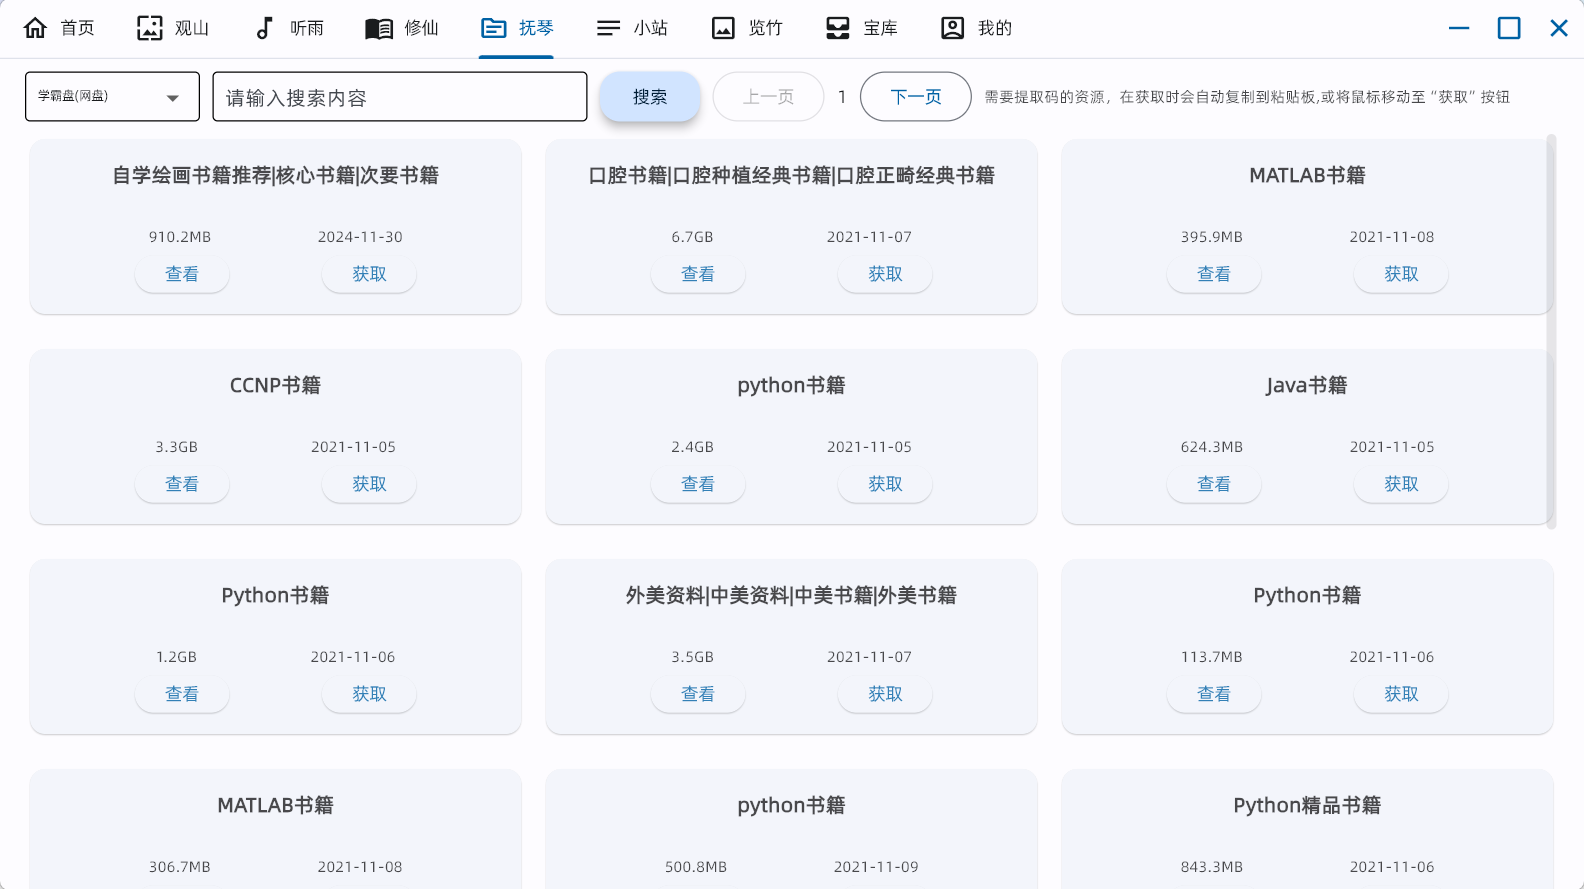
Task: Click 查看 on the CCNP书籍 card
Action: [x=182, y=484]
